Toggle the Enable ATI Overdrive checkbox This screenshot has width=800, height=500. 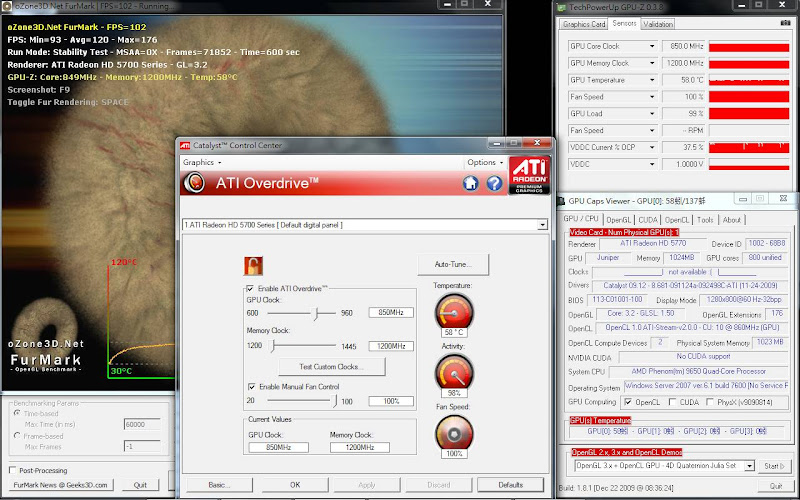click(x=250, y=288)
